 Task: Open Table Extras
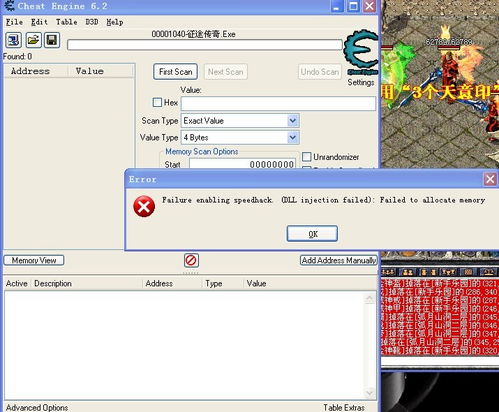tap(344, 407)
